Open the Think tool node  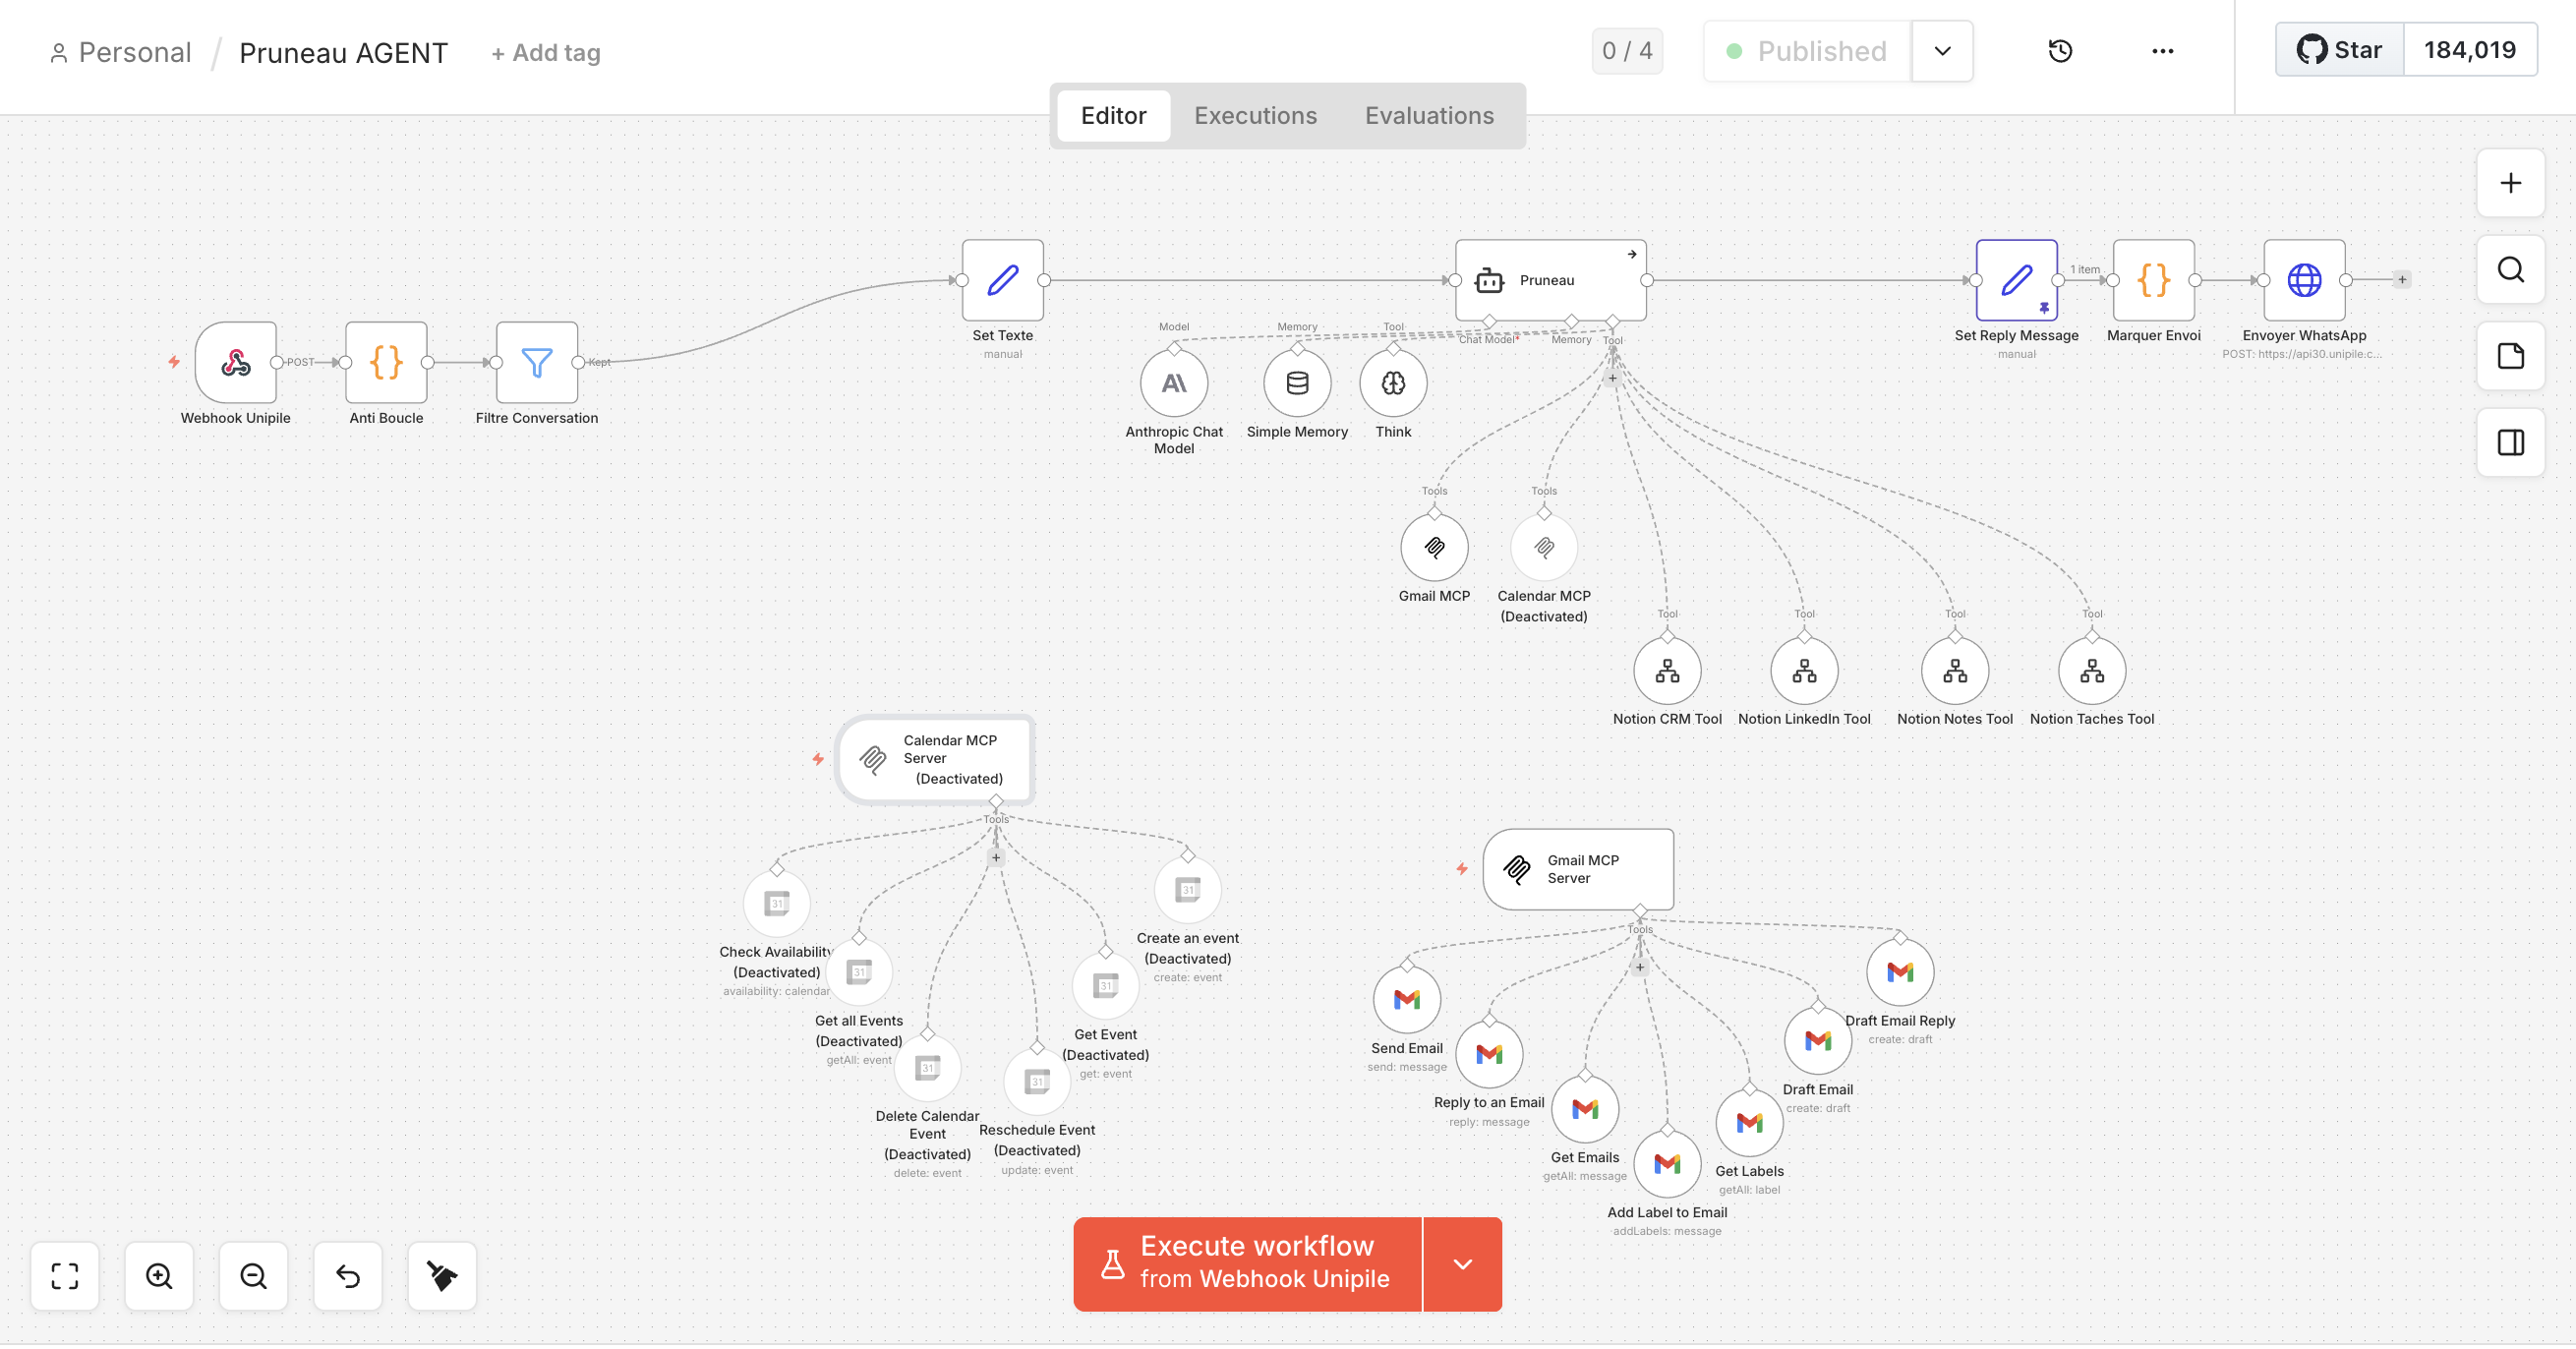click(1392, 383)
